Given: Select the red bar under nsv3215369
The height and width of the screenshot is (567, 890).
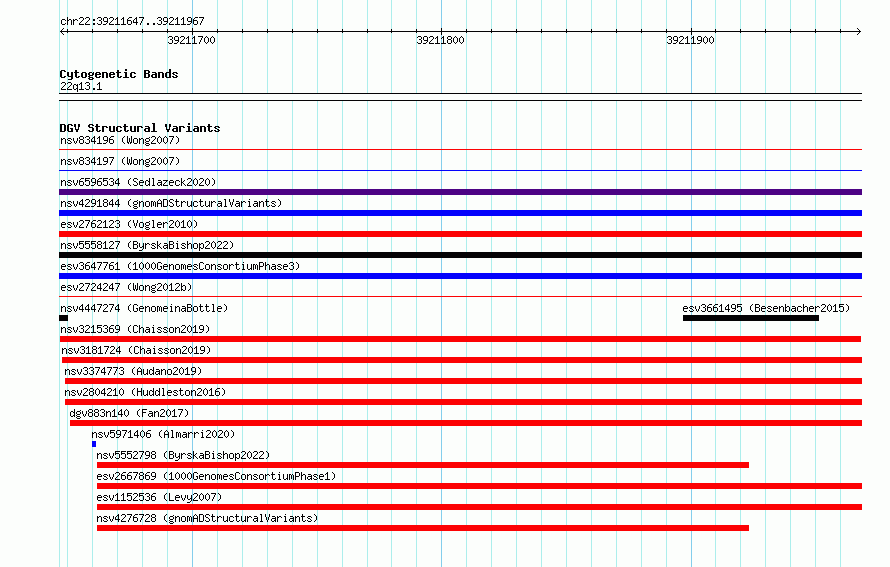Looking at the screenshot, I should pos(460,339).
